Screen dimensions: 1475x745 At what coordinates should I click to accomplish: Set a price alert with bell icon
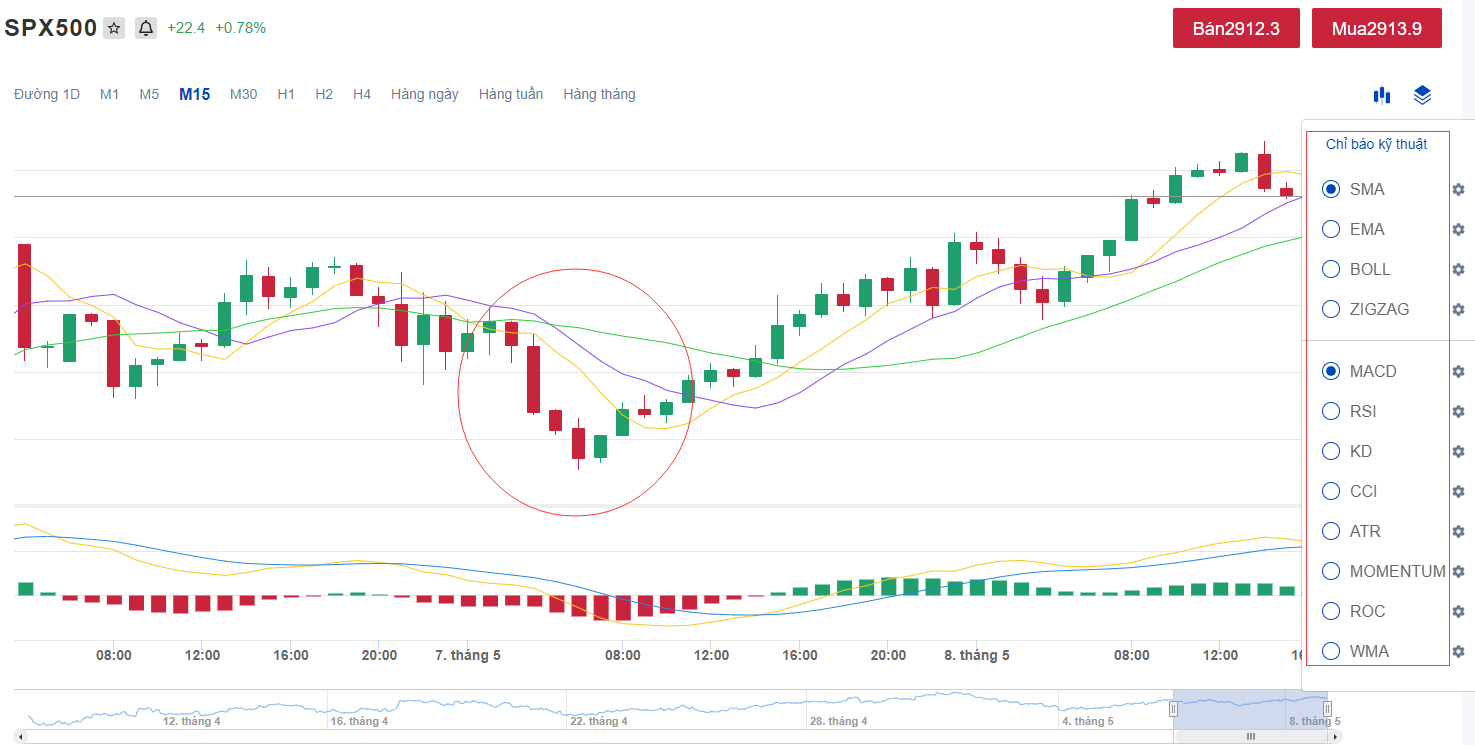click(x=146, y=28)
